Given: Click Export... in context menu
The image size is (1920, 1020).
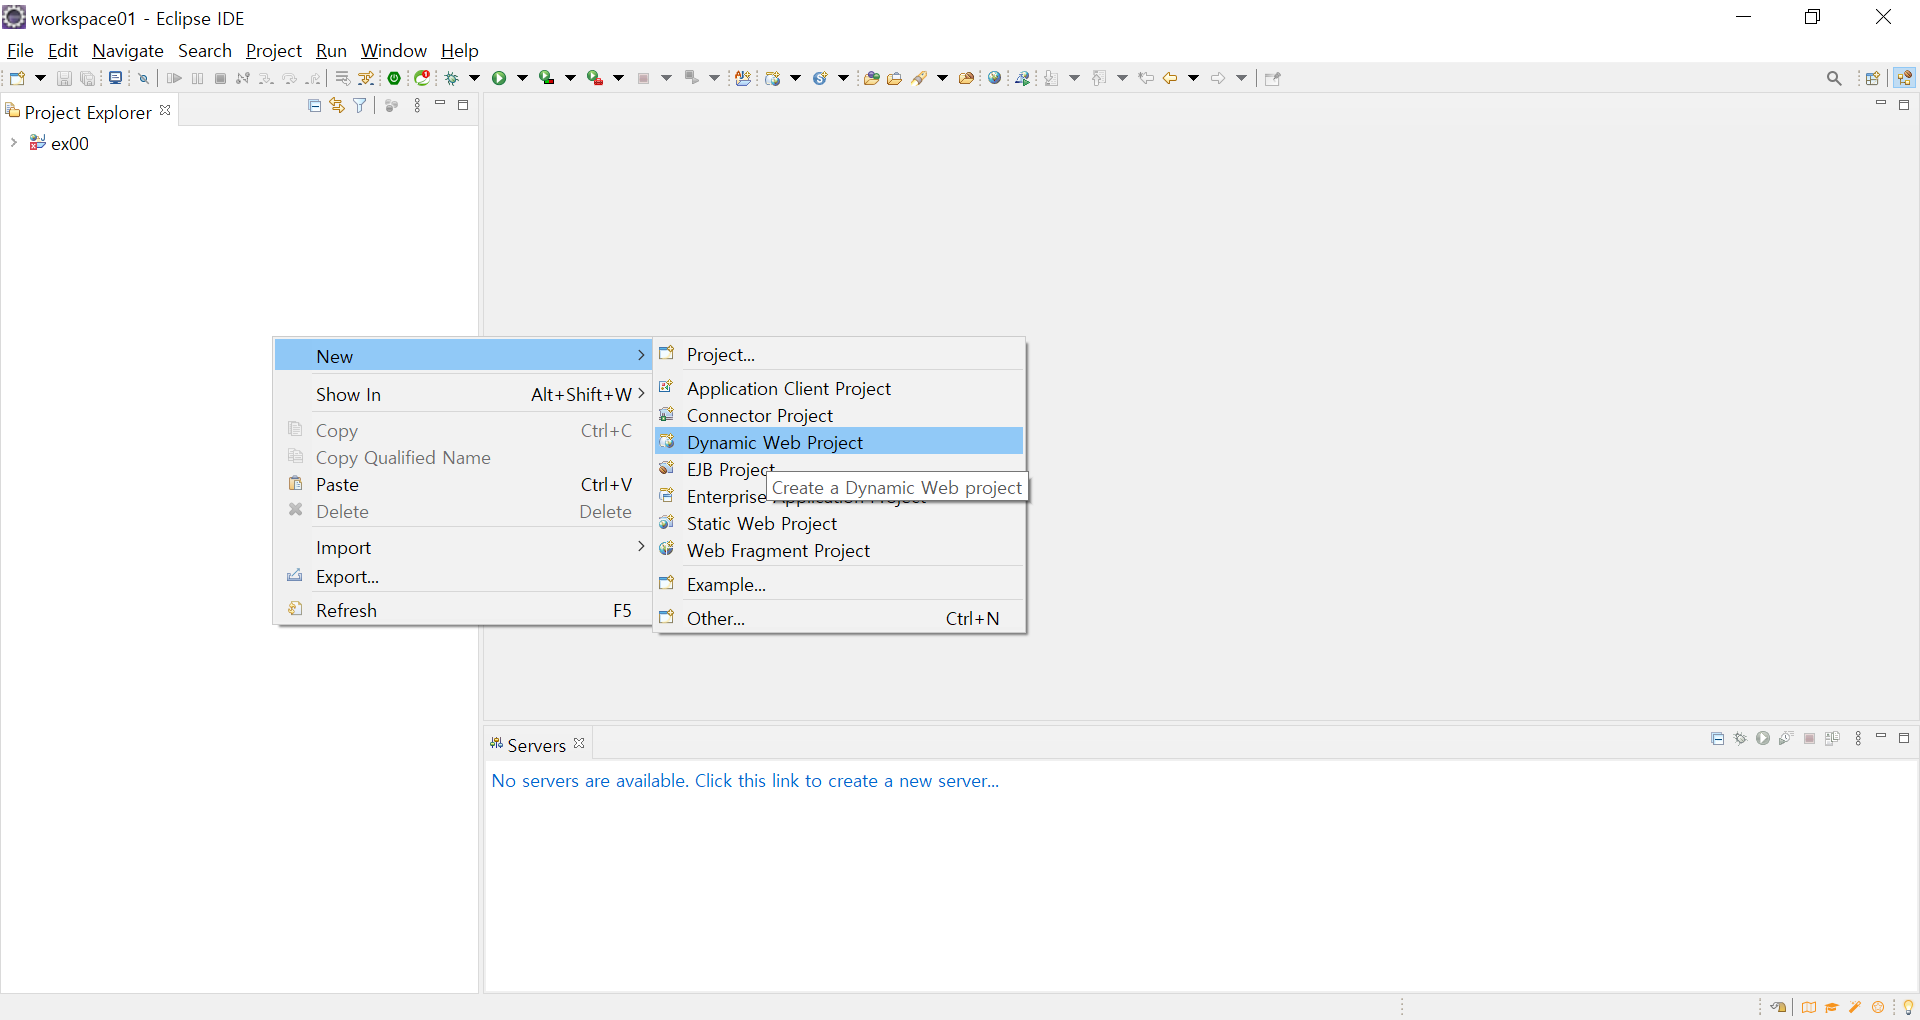Looking at the screenshot, I should [x=463, y=576].
